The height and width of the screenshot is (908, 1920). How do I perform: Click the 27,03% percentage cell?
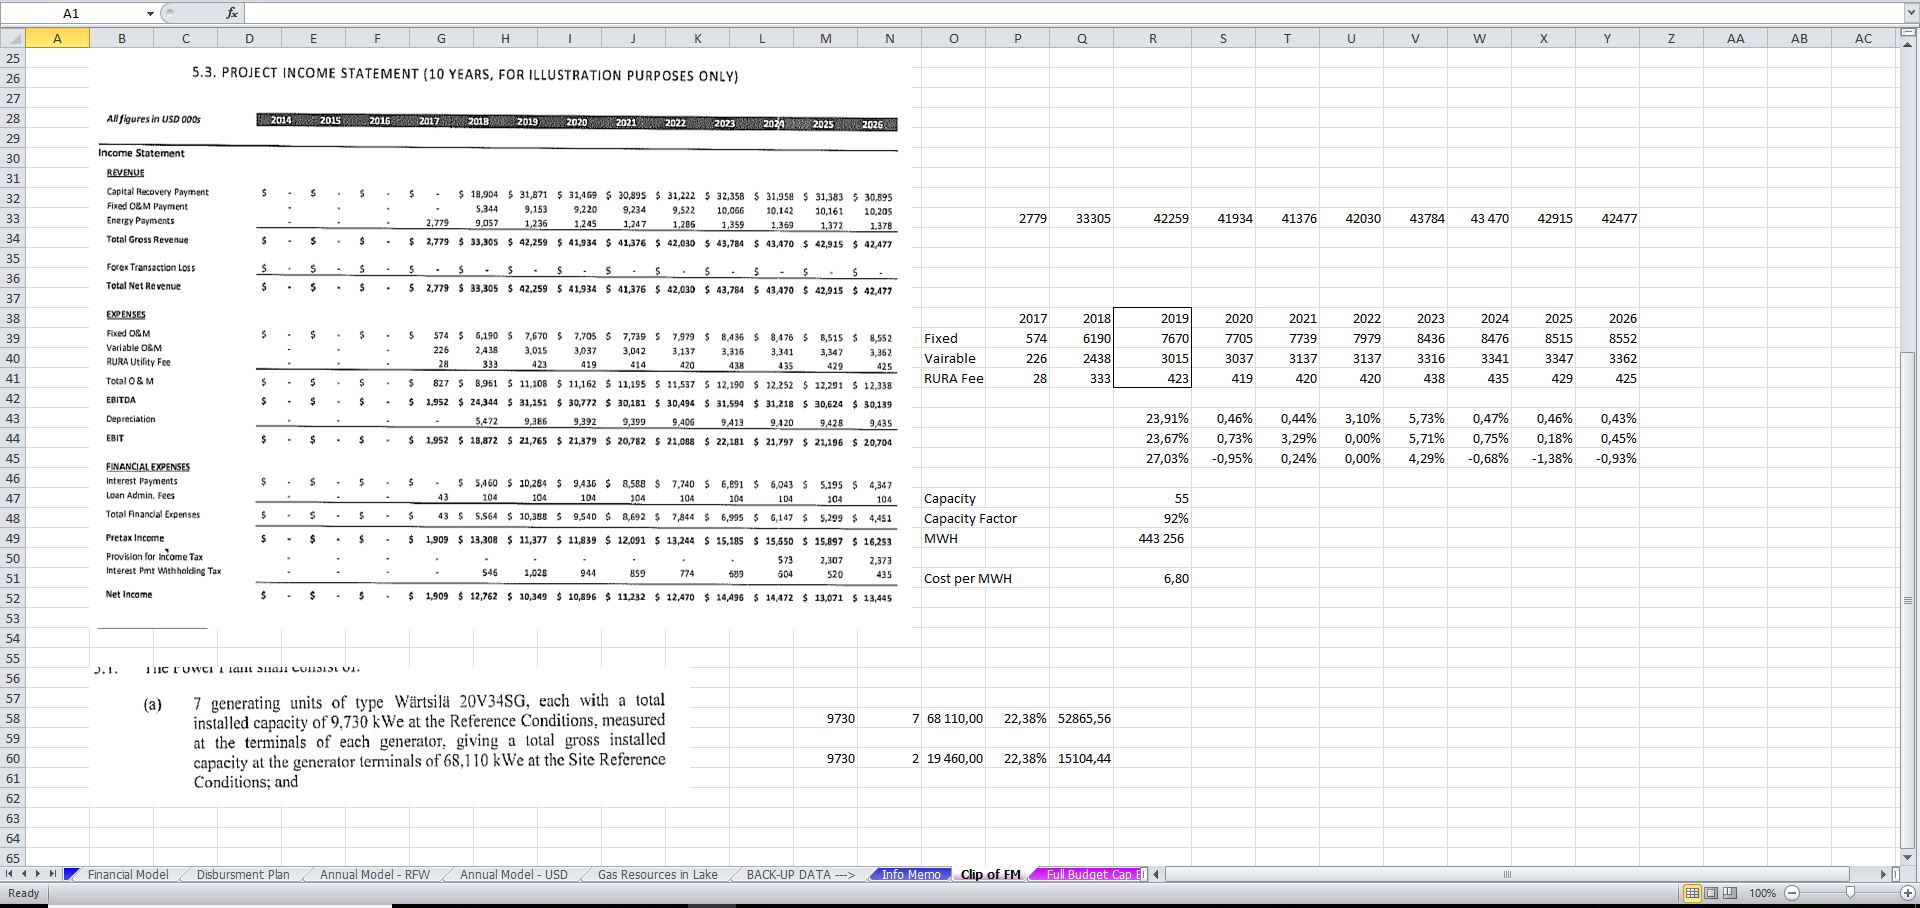point(1152,458)
